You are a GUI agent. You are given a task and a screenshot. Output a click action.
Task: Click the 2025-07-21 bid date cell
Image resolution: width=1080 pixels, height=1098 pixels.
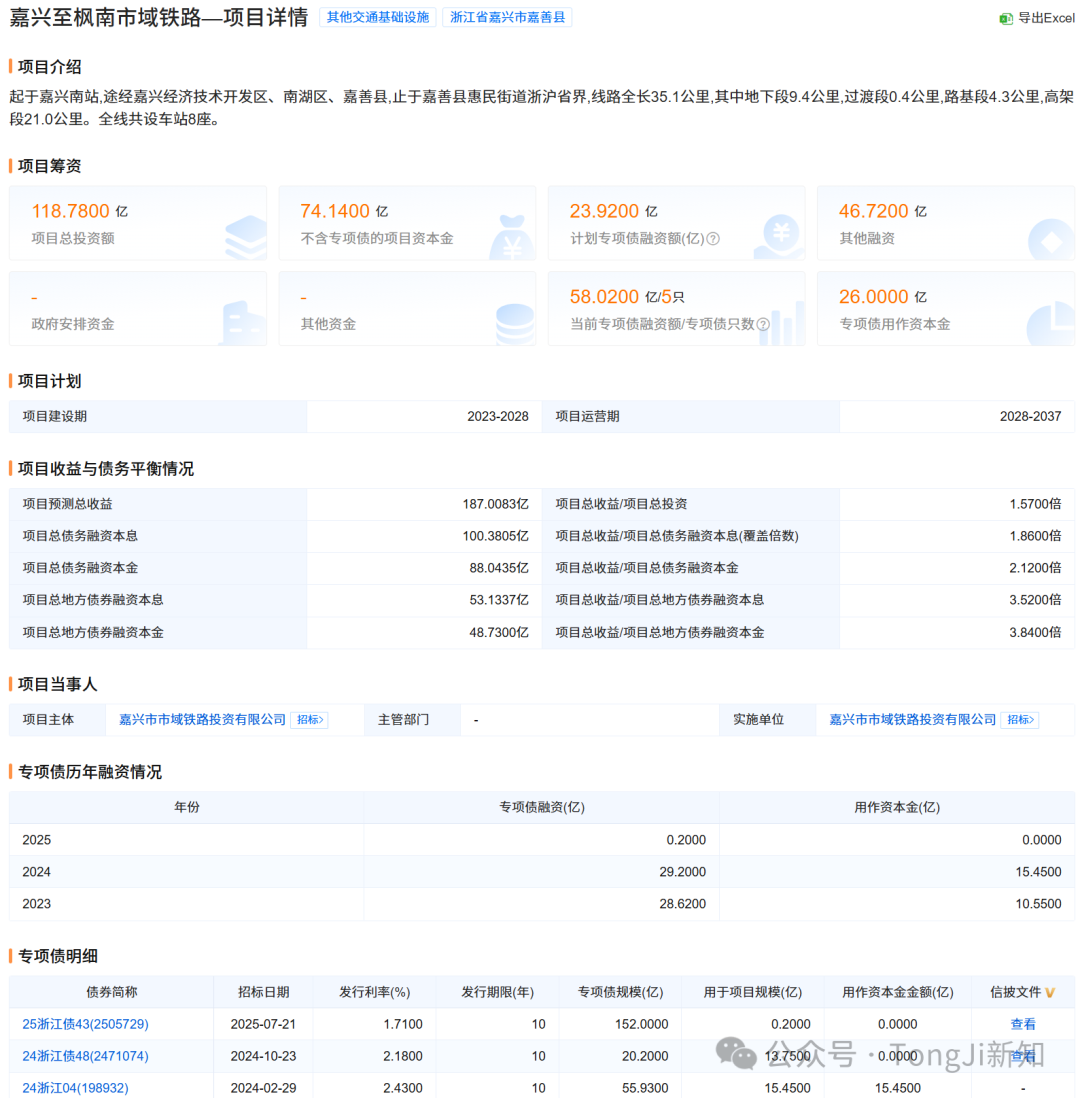pyautogui.click(x=263, y=1024)
